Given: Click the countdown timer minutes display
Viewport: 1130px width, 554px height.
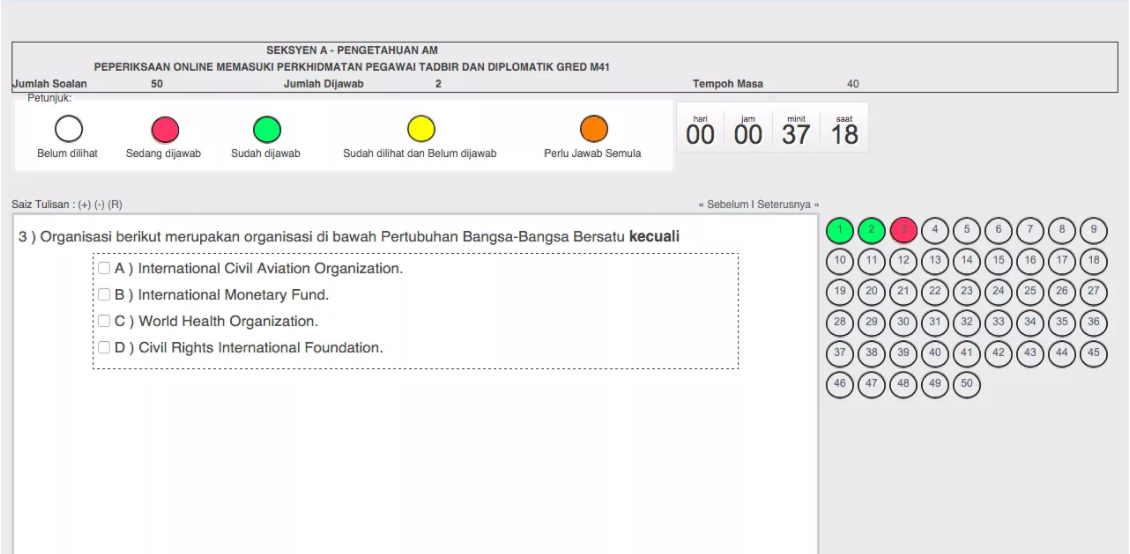Looking at the screenshot, I should pos(796,131).
